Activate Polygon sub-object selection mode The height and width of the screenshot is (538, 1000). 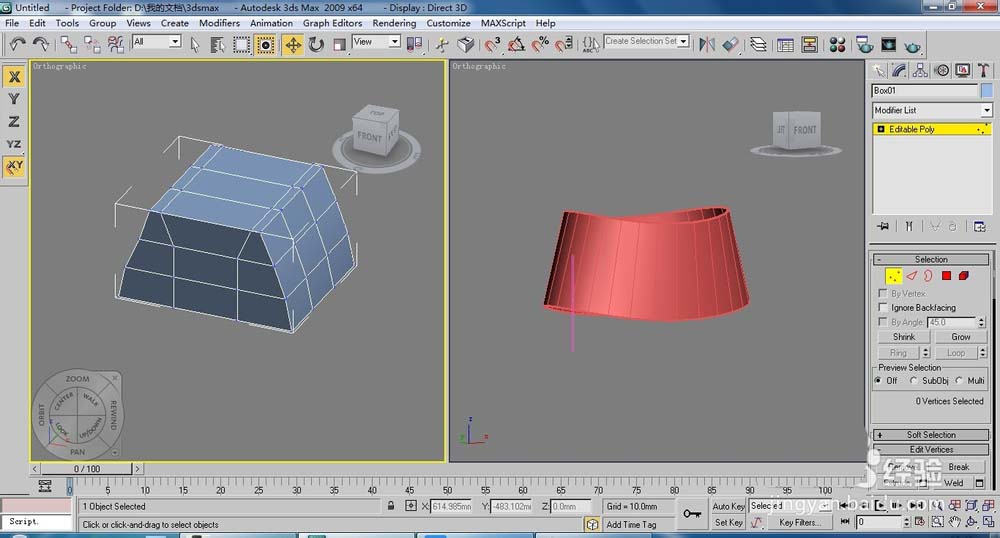(946, 275)
